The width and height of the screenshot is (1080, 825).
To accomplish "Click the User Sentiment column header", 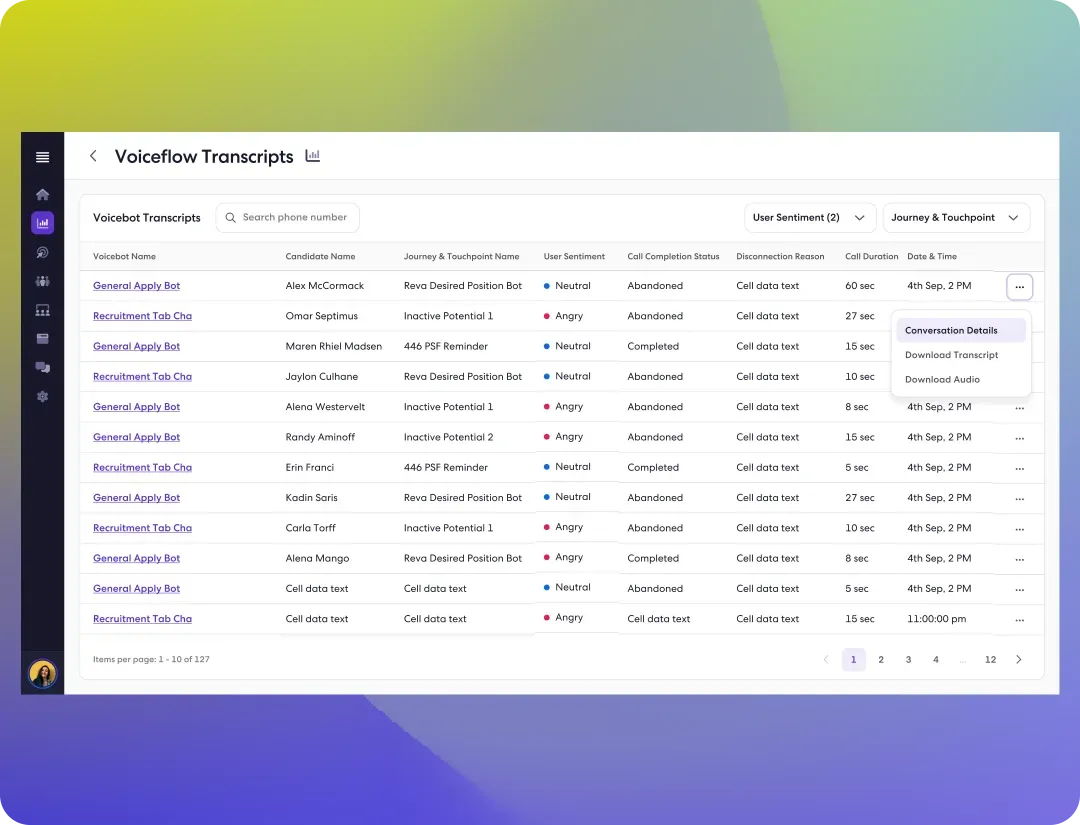I will 574,256.
